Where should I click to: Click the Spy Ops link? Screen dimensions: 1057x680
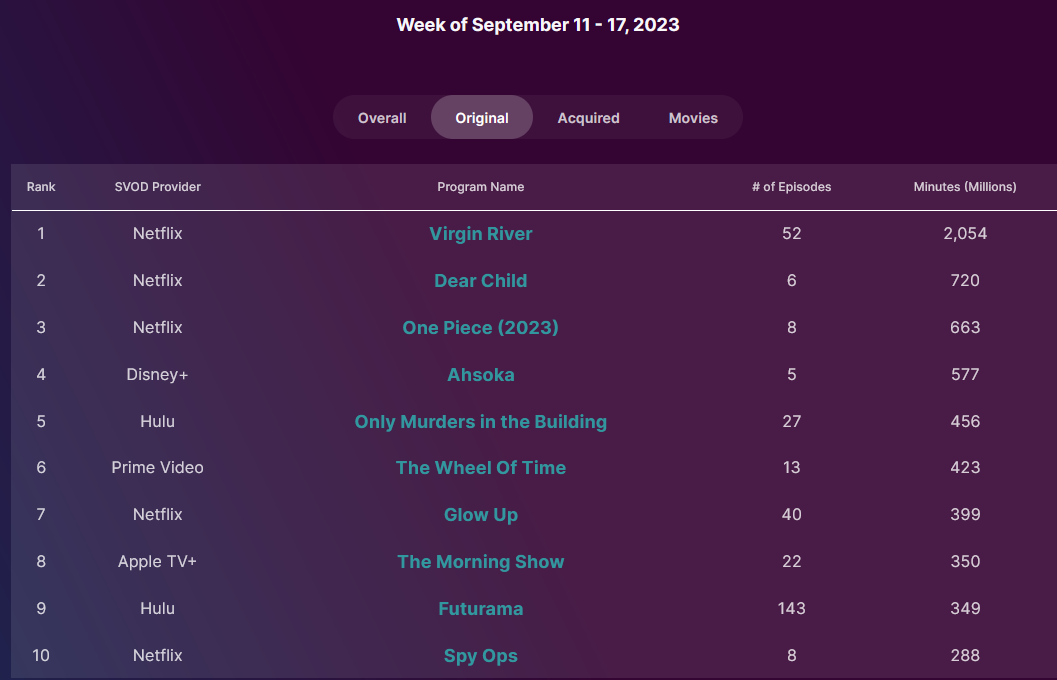point(480,656)
